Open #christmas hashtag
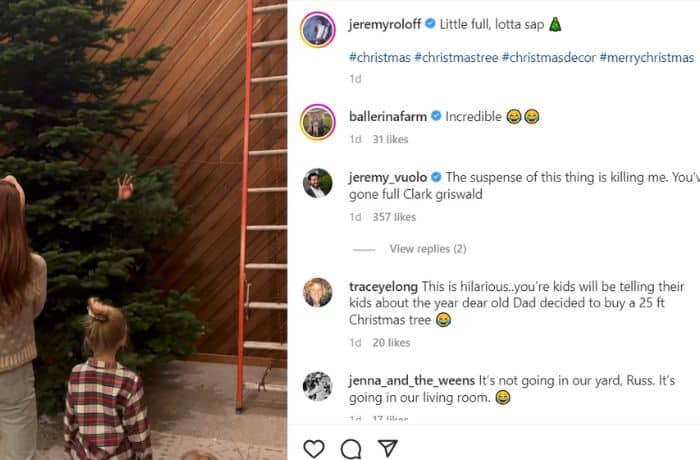This screenshot has height=460, width=700. point(380,58)
